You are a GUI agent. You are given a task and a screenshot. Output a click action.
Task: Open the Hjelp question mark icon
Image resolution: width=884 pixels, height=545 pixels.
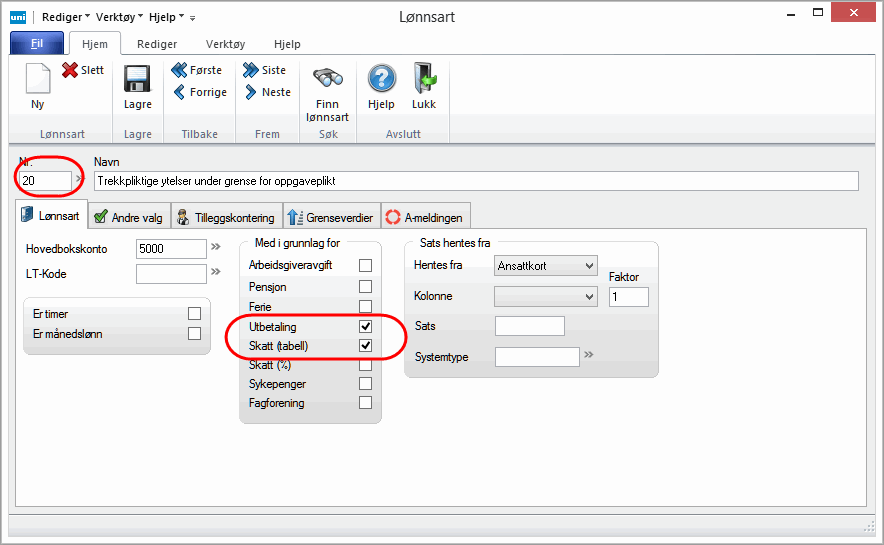click(x=381, y=80)
